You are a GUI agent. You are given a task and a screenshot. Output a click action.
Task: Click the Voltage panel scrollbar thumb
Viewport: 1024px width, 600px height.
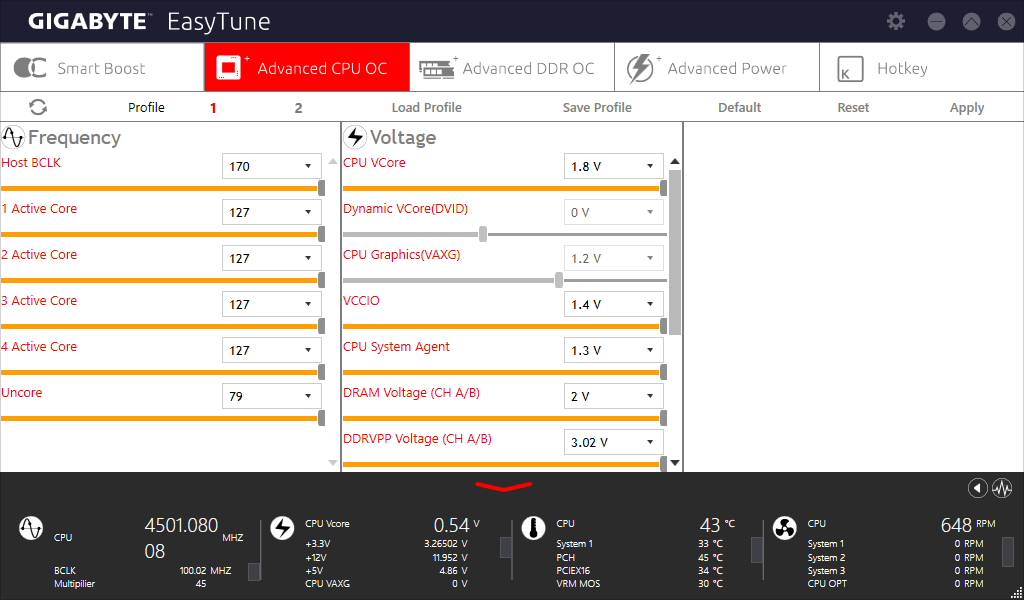675,253
